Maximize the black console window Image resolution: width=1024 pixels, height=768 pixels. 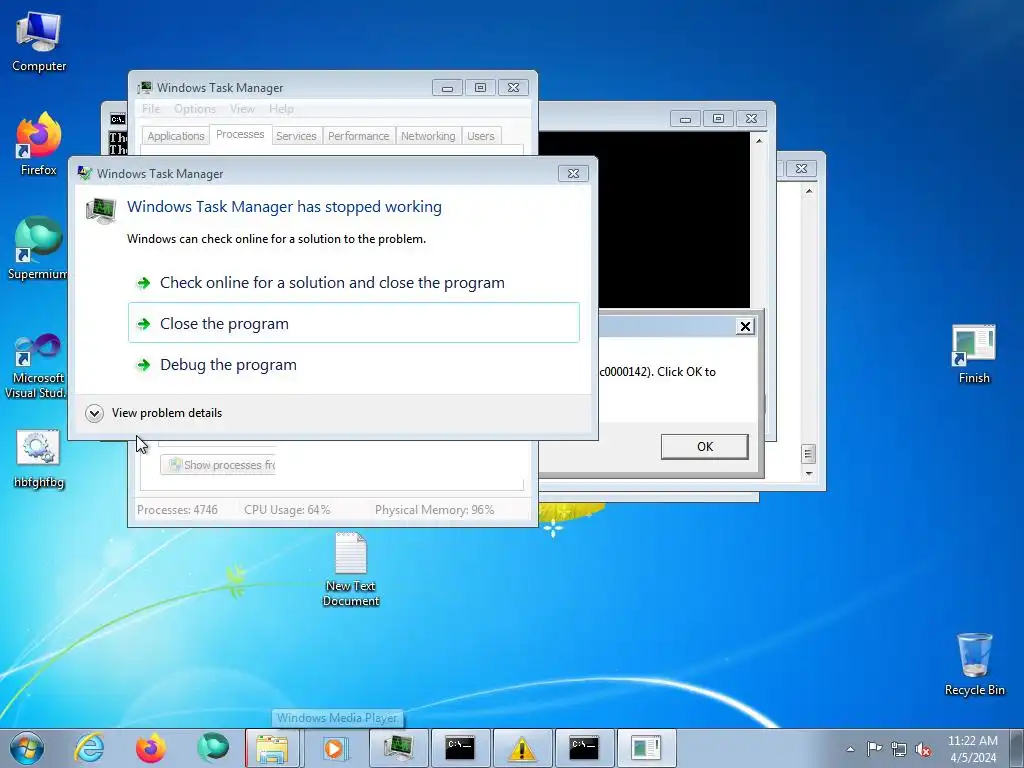coord(718,118)
